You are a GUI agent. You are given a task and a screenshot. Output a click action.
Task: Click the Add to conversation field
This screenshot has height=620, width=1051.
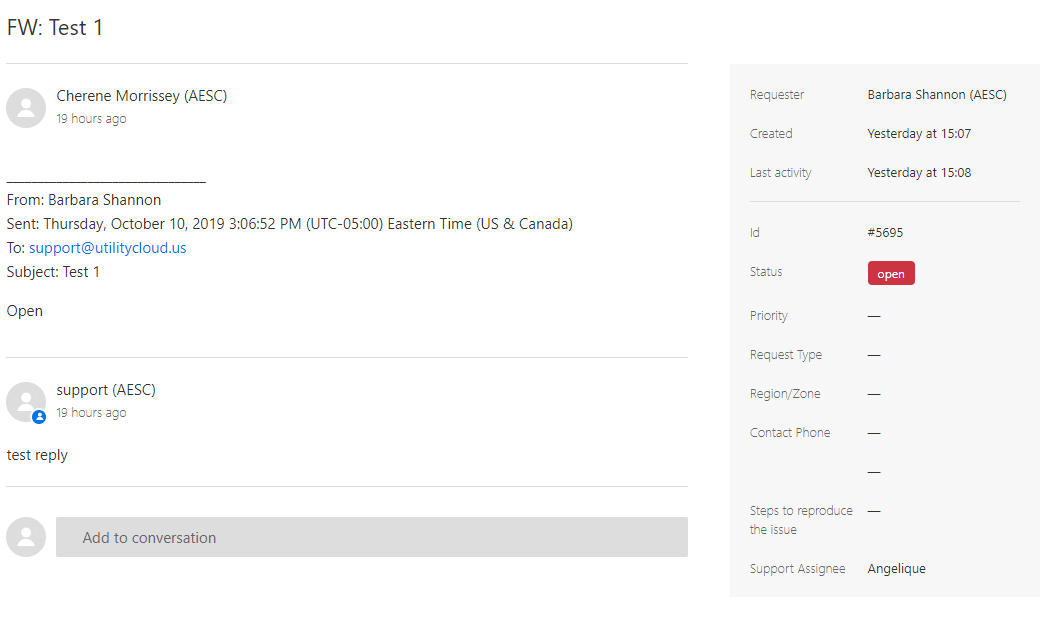point(371,537)
